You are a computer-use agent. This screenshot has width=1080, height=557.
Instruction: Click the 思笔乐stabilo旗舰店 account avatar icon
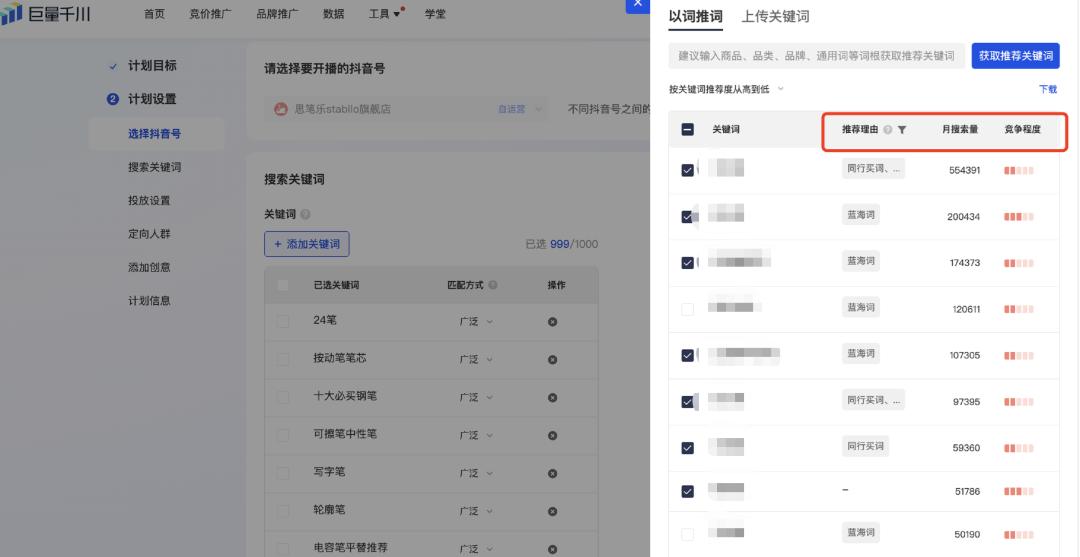click(280, 109)
